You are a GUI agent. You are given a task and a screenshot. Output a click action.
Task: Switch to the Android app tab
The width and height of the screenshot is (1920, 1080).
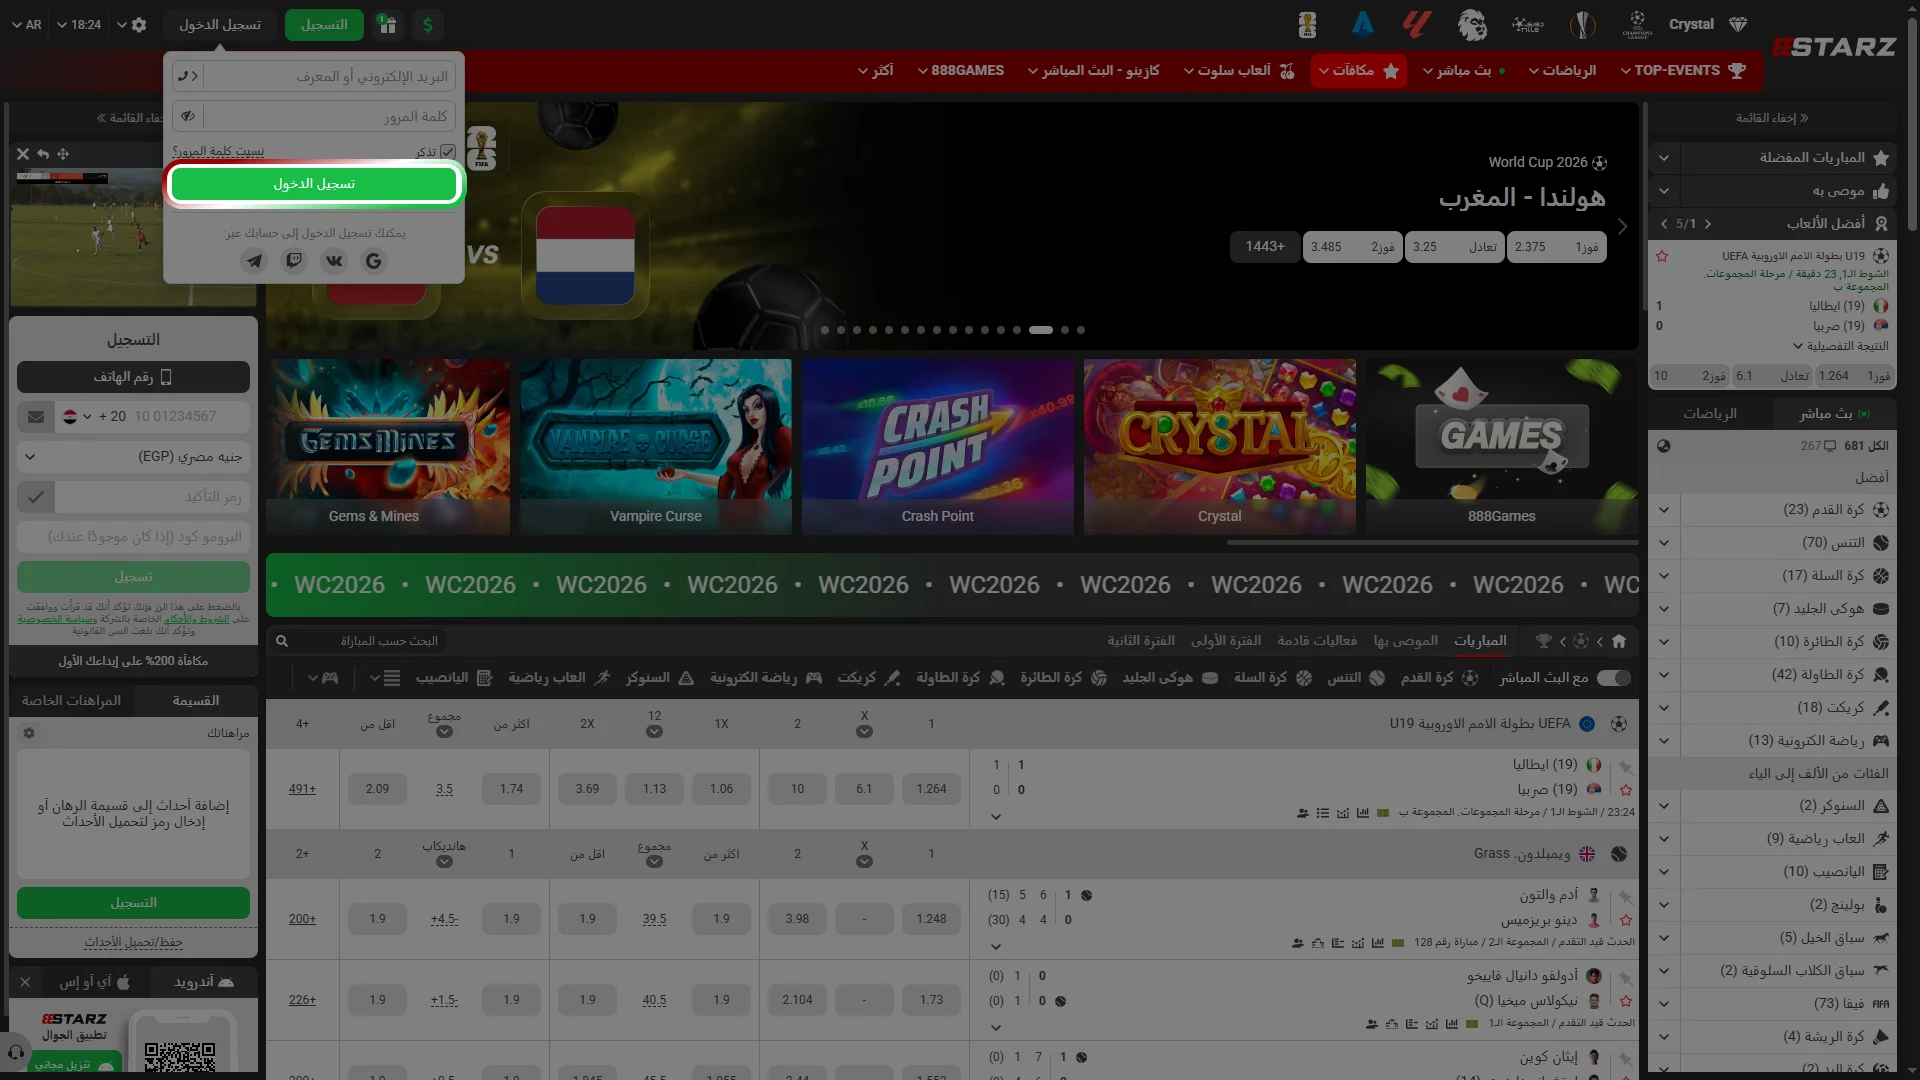click(x=203, y=982)
